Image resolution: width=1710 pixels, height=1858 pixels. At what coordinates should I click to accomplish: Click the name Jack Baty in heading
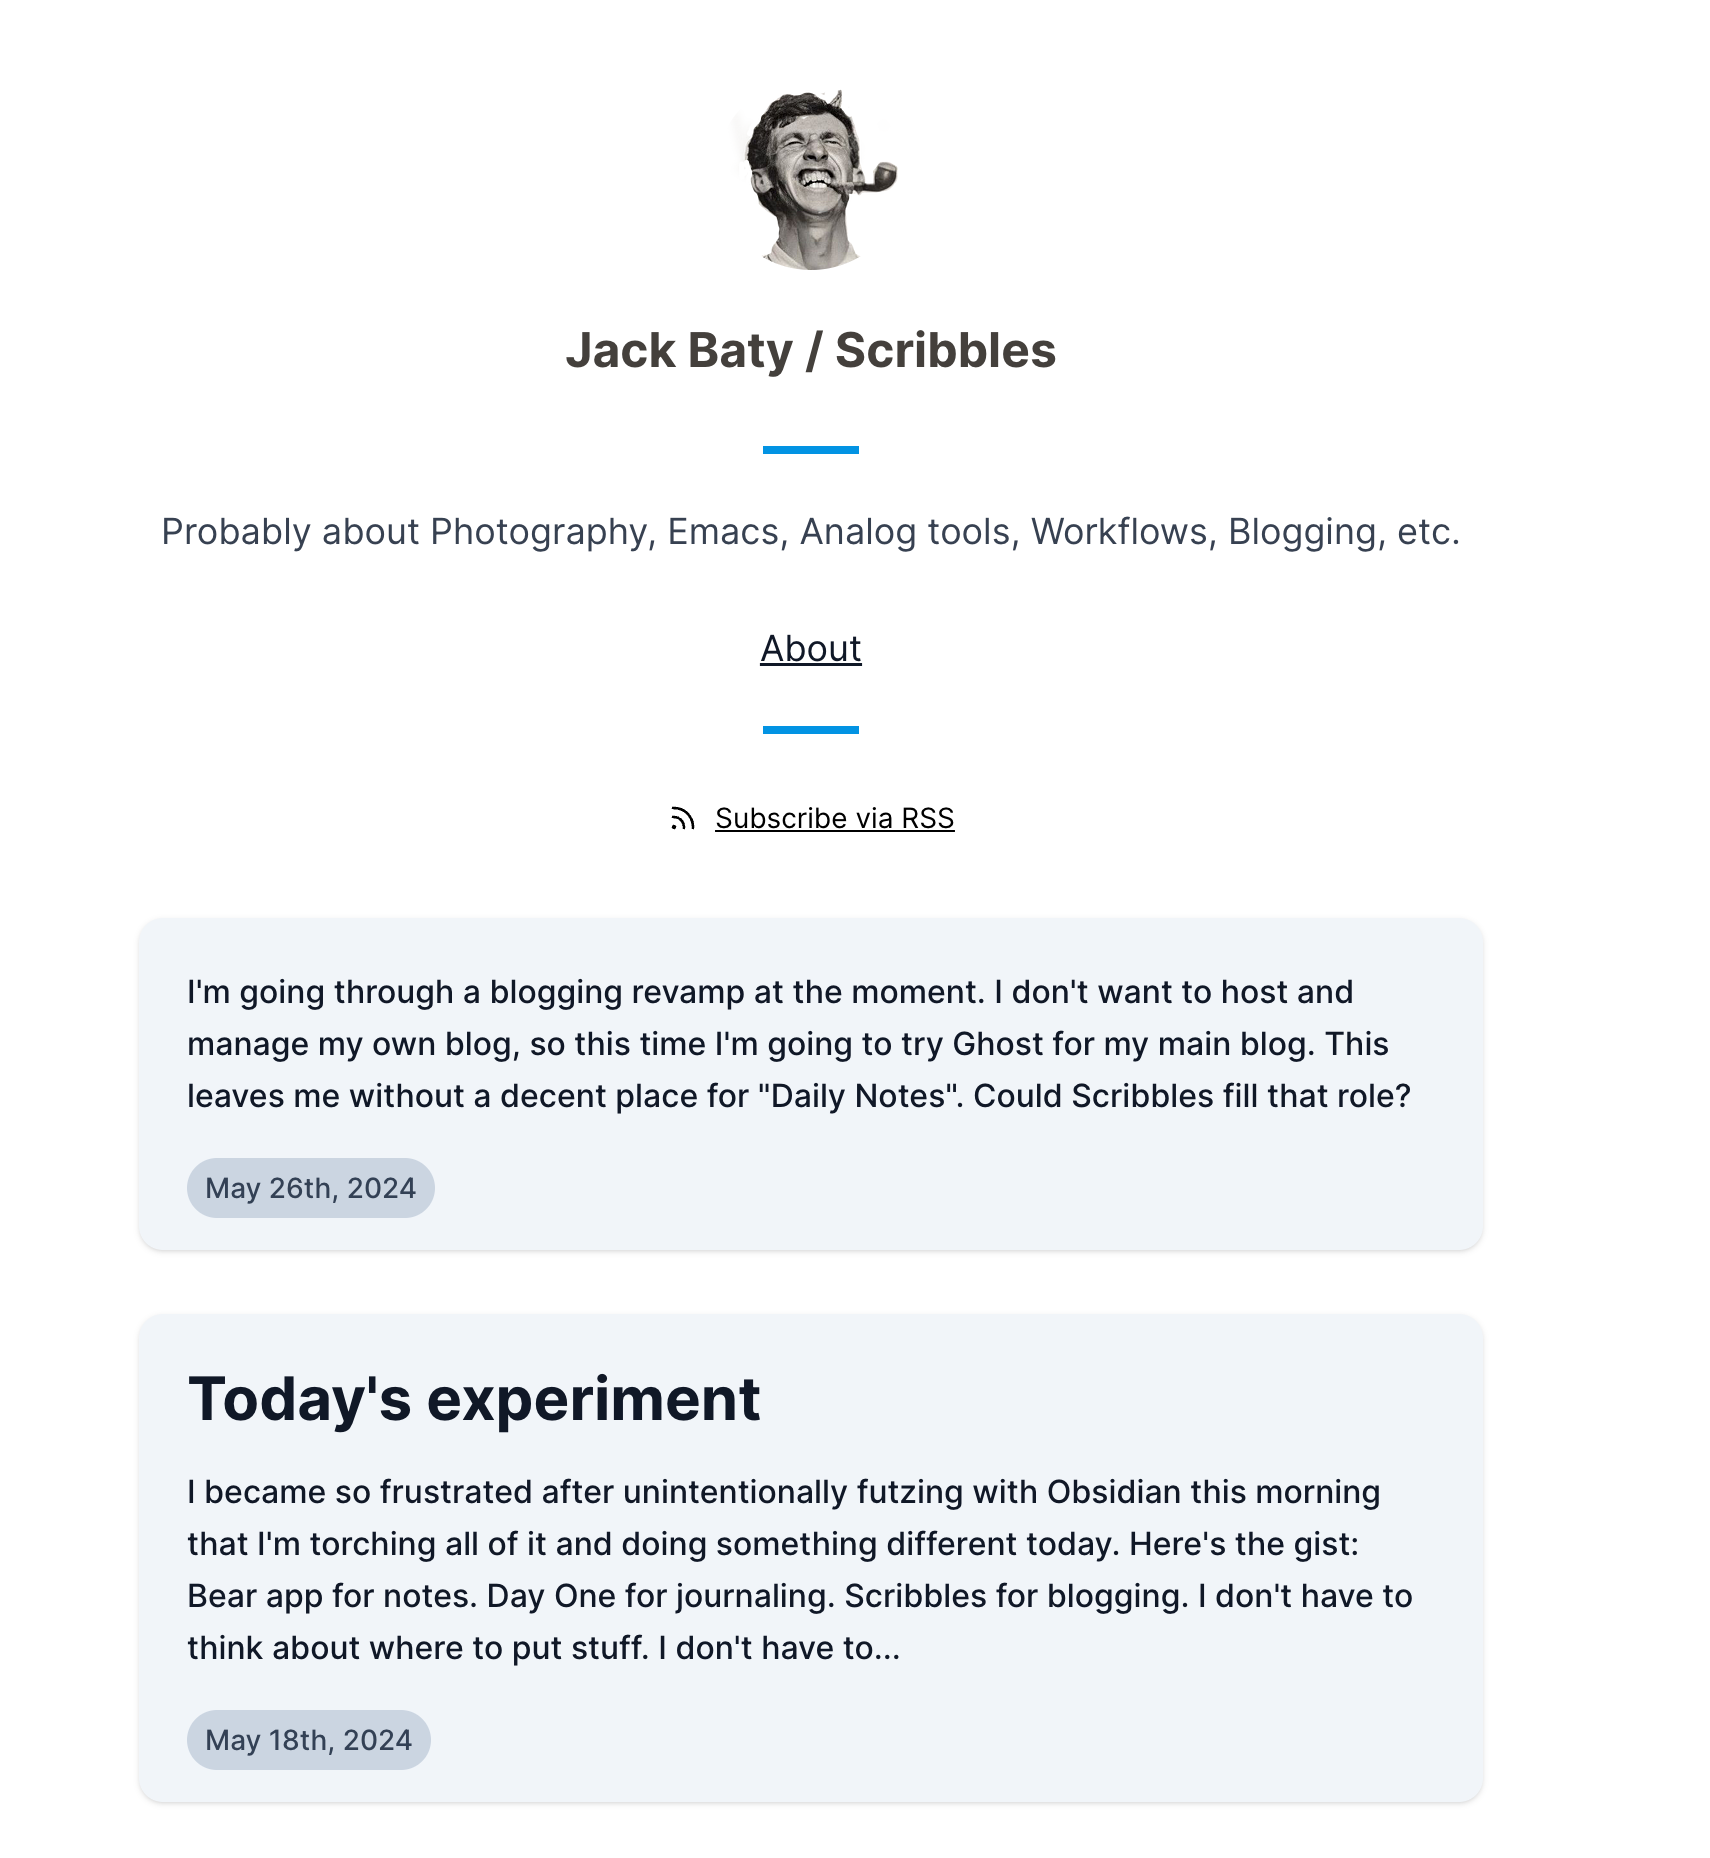pyautogui.click(x=679, y=351)
